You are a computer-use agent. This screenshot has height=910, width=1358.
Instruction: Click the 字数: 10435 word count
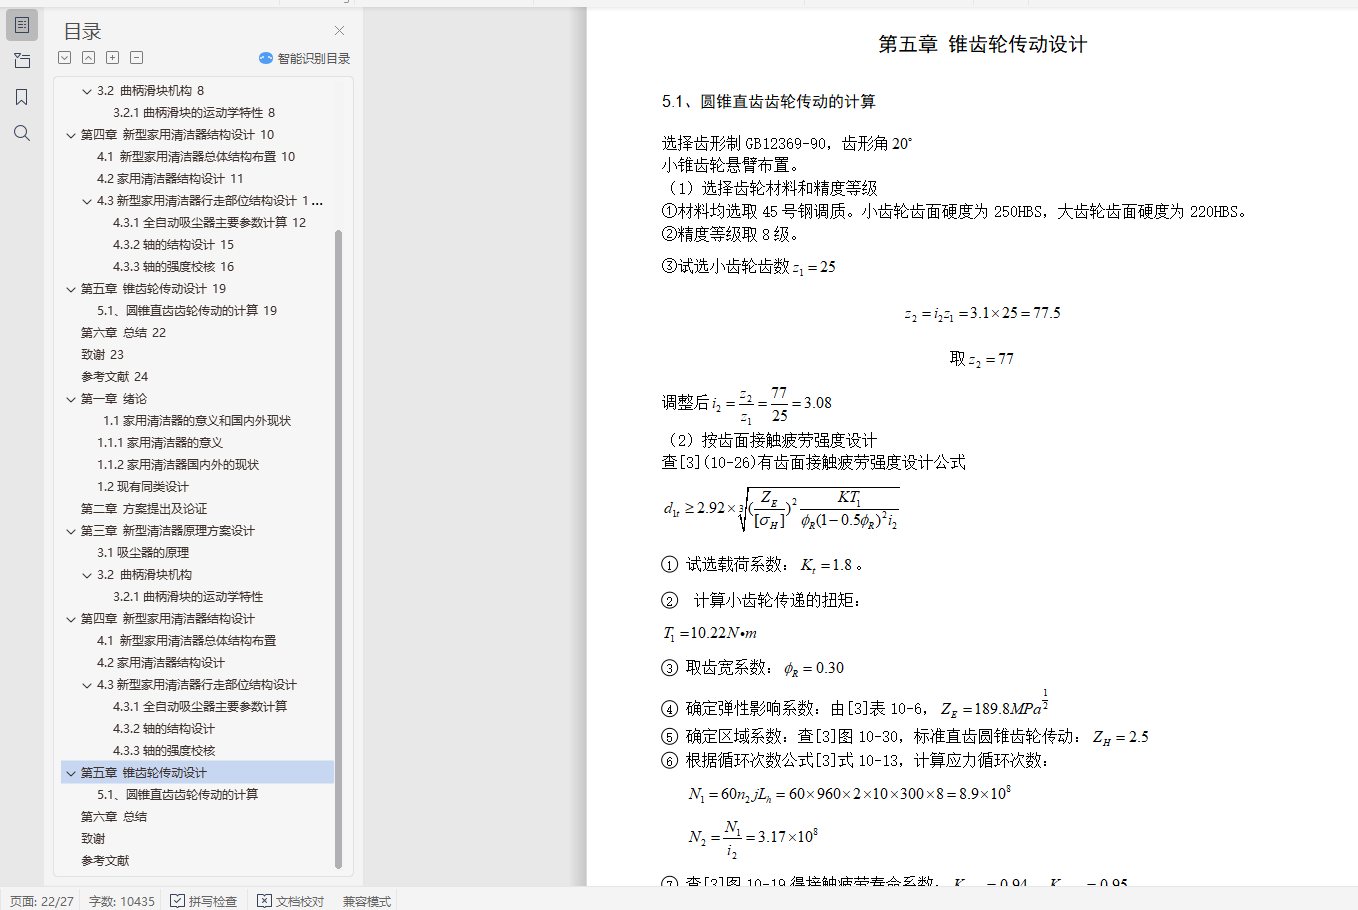pyautogui.click(x=122, y=901)
